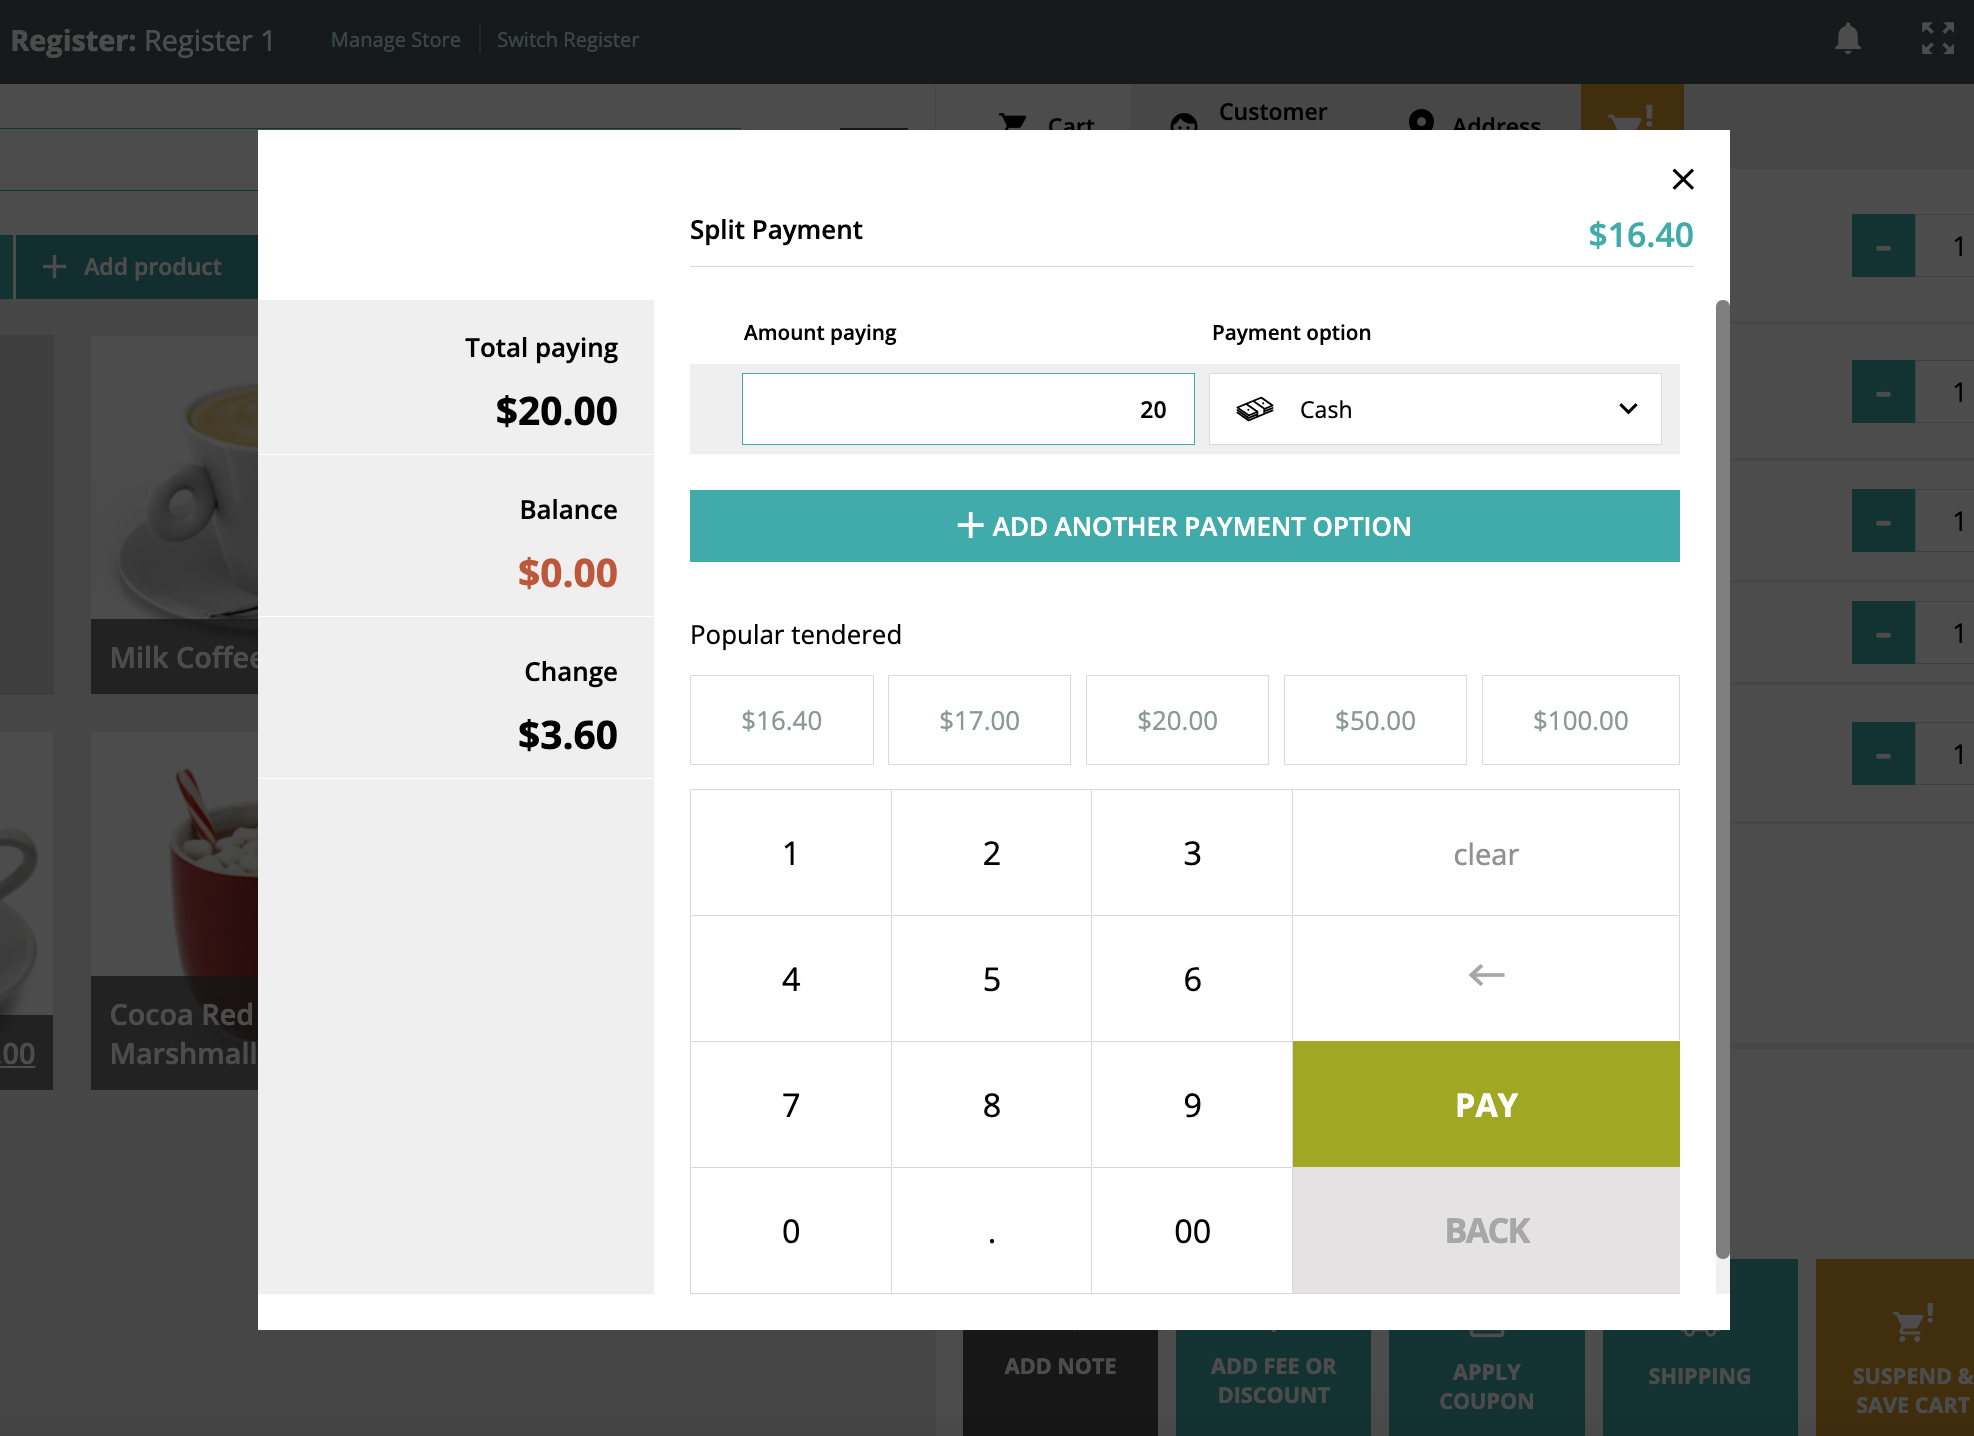The image size is (1974, 1436).
Task: Open the Payment option dropdown
Action: point(1434,409)
